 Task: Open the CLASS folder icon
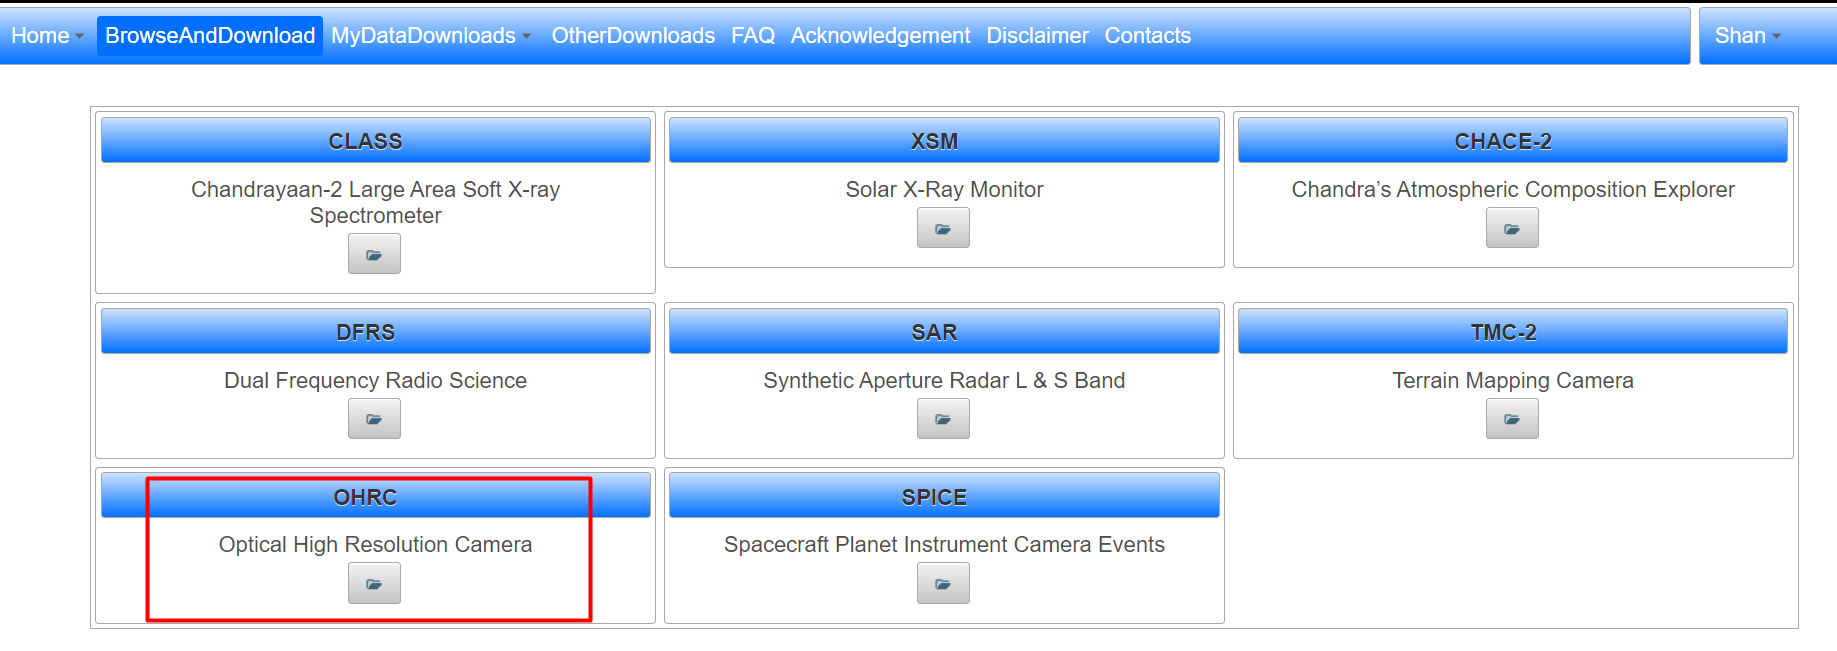[x=374, y=254]
